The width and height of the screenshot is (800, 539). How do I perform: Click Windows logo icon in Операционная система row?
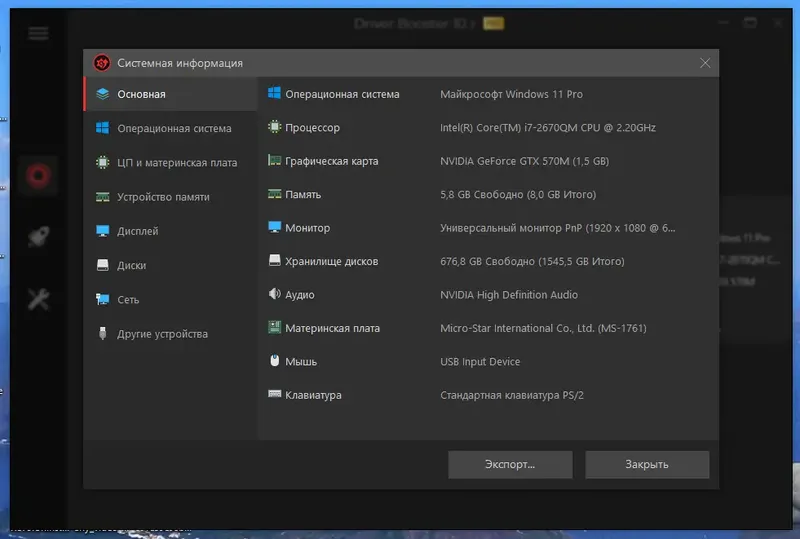tap(274, 93)
